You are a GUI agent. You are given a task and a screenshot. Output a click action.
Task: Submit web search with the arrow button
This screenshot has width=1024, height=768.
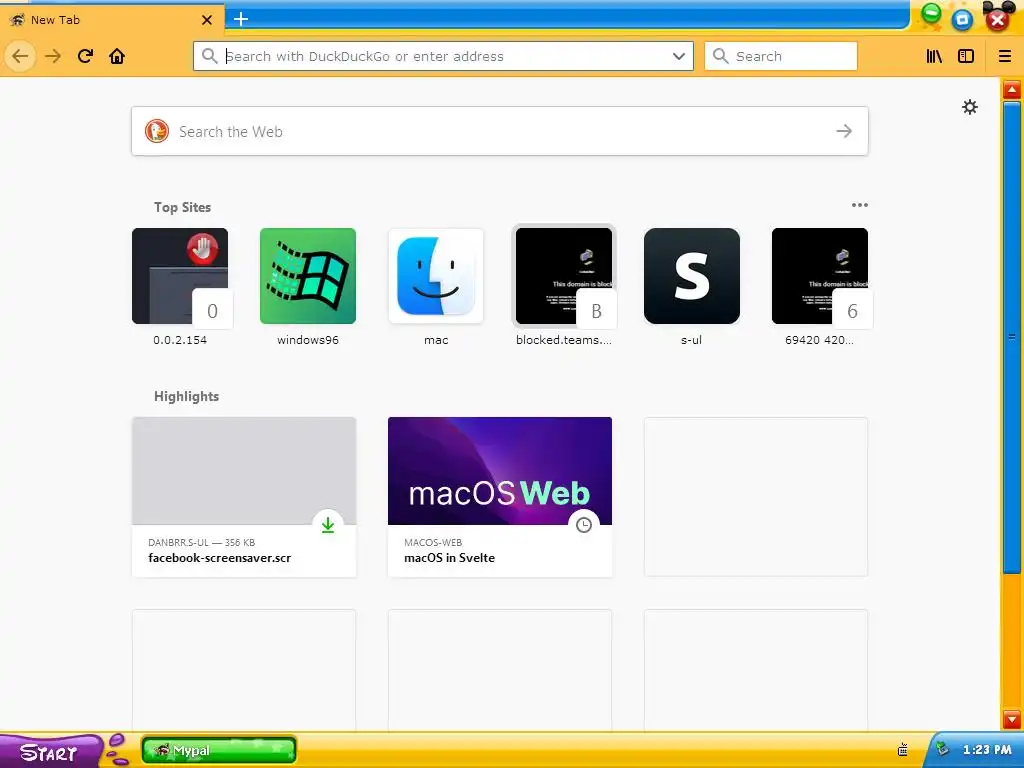coord(844,131)
